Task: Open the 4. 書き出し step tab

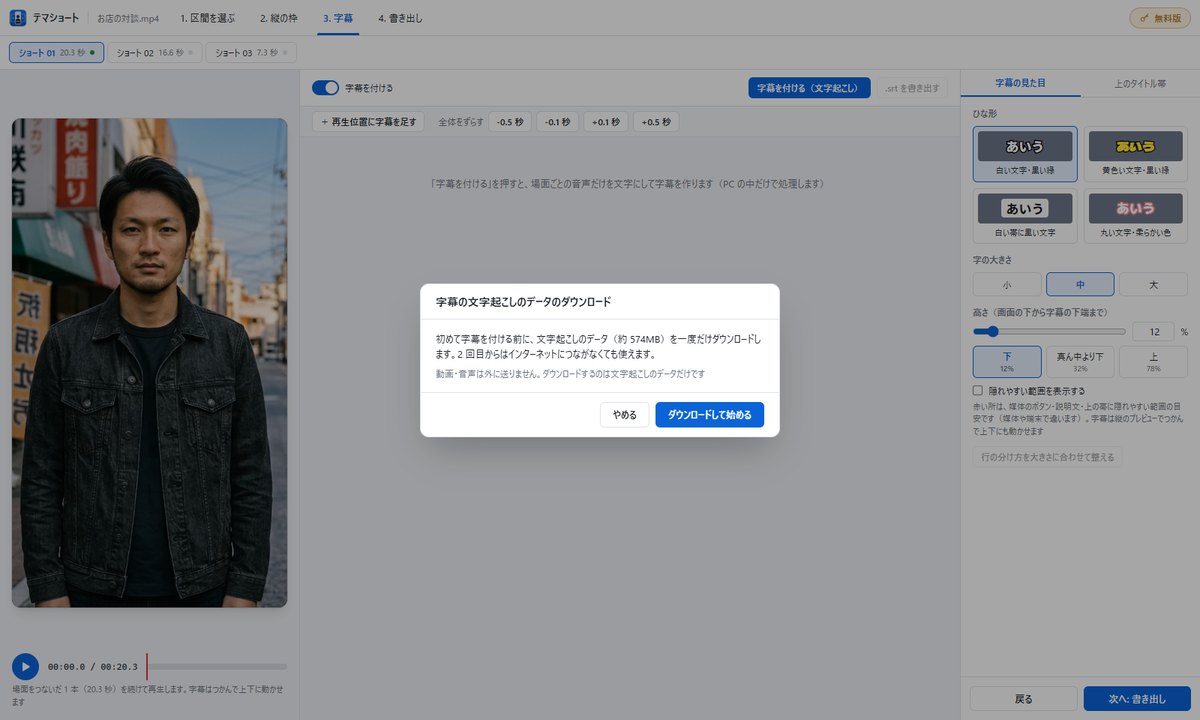Action: tap(400, 18)
